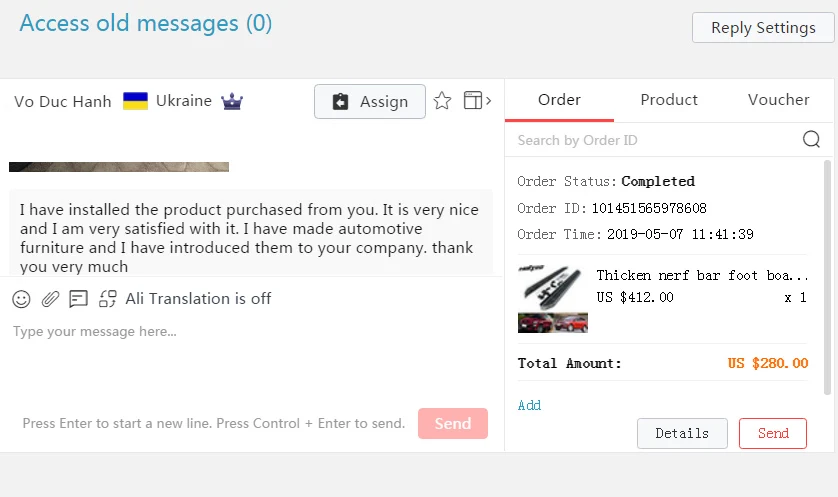This screenshot has width=838, height=497.
Task: Click the purple crown badge
Action: pos(232,101)
